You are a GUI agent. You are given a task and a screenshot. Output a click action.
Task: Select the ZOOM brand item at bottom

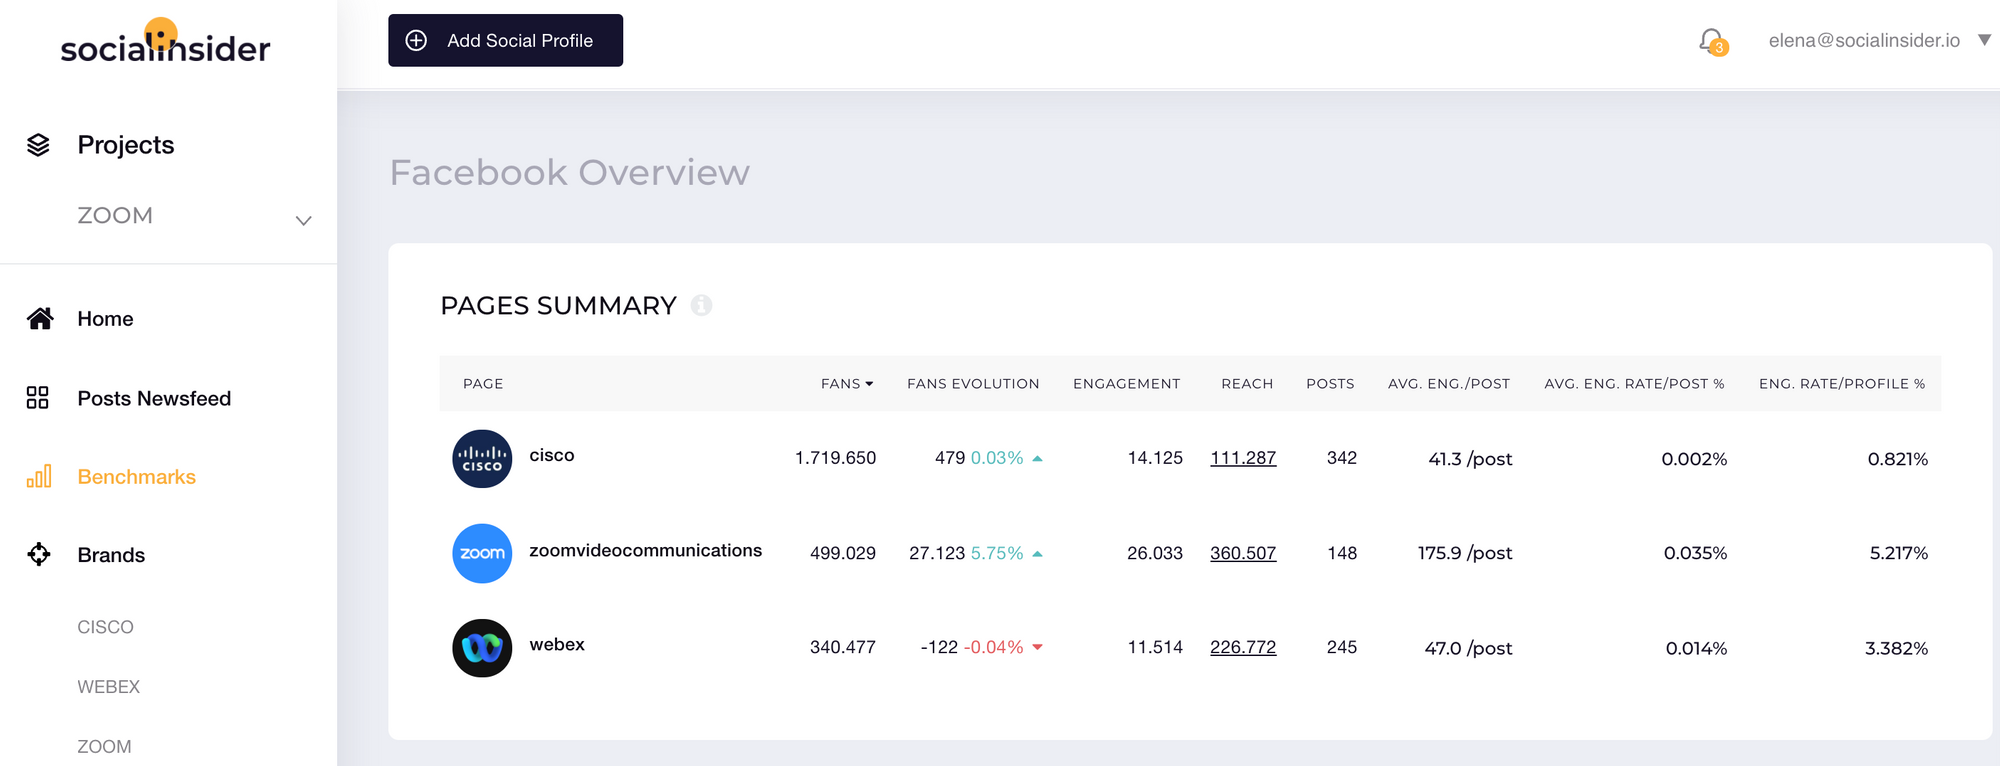click(x=104, y=747)
